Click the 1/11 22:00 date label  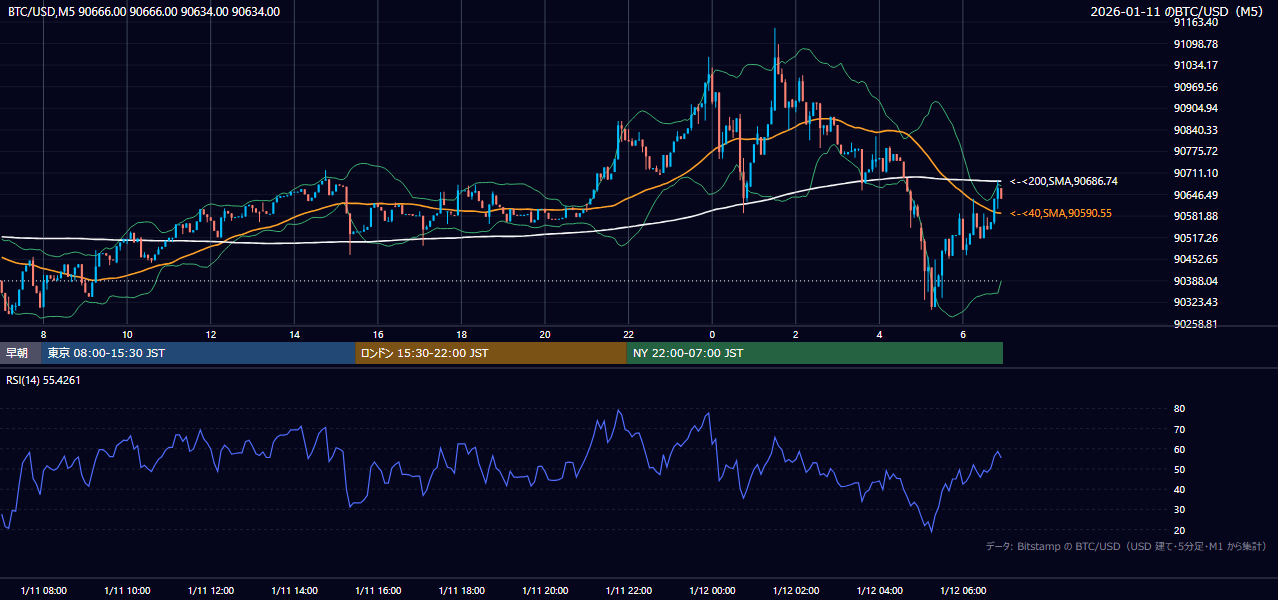click(x=628, y=591)
